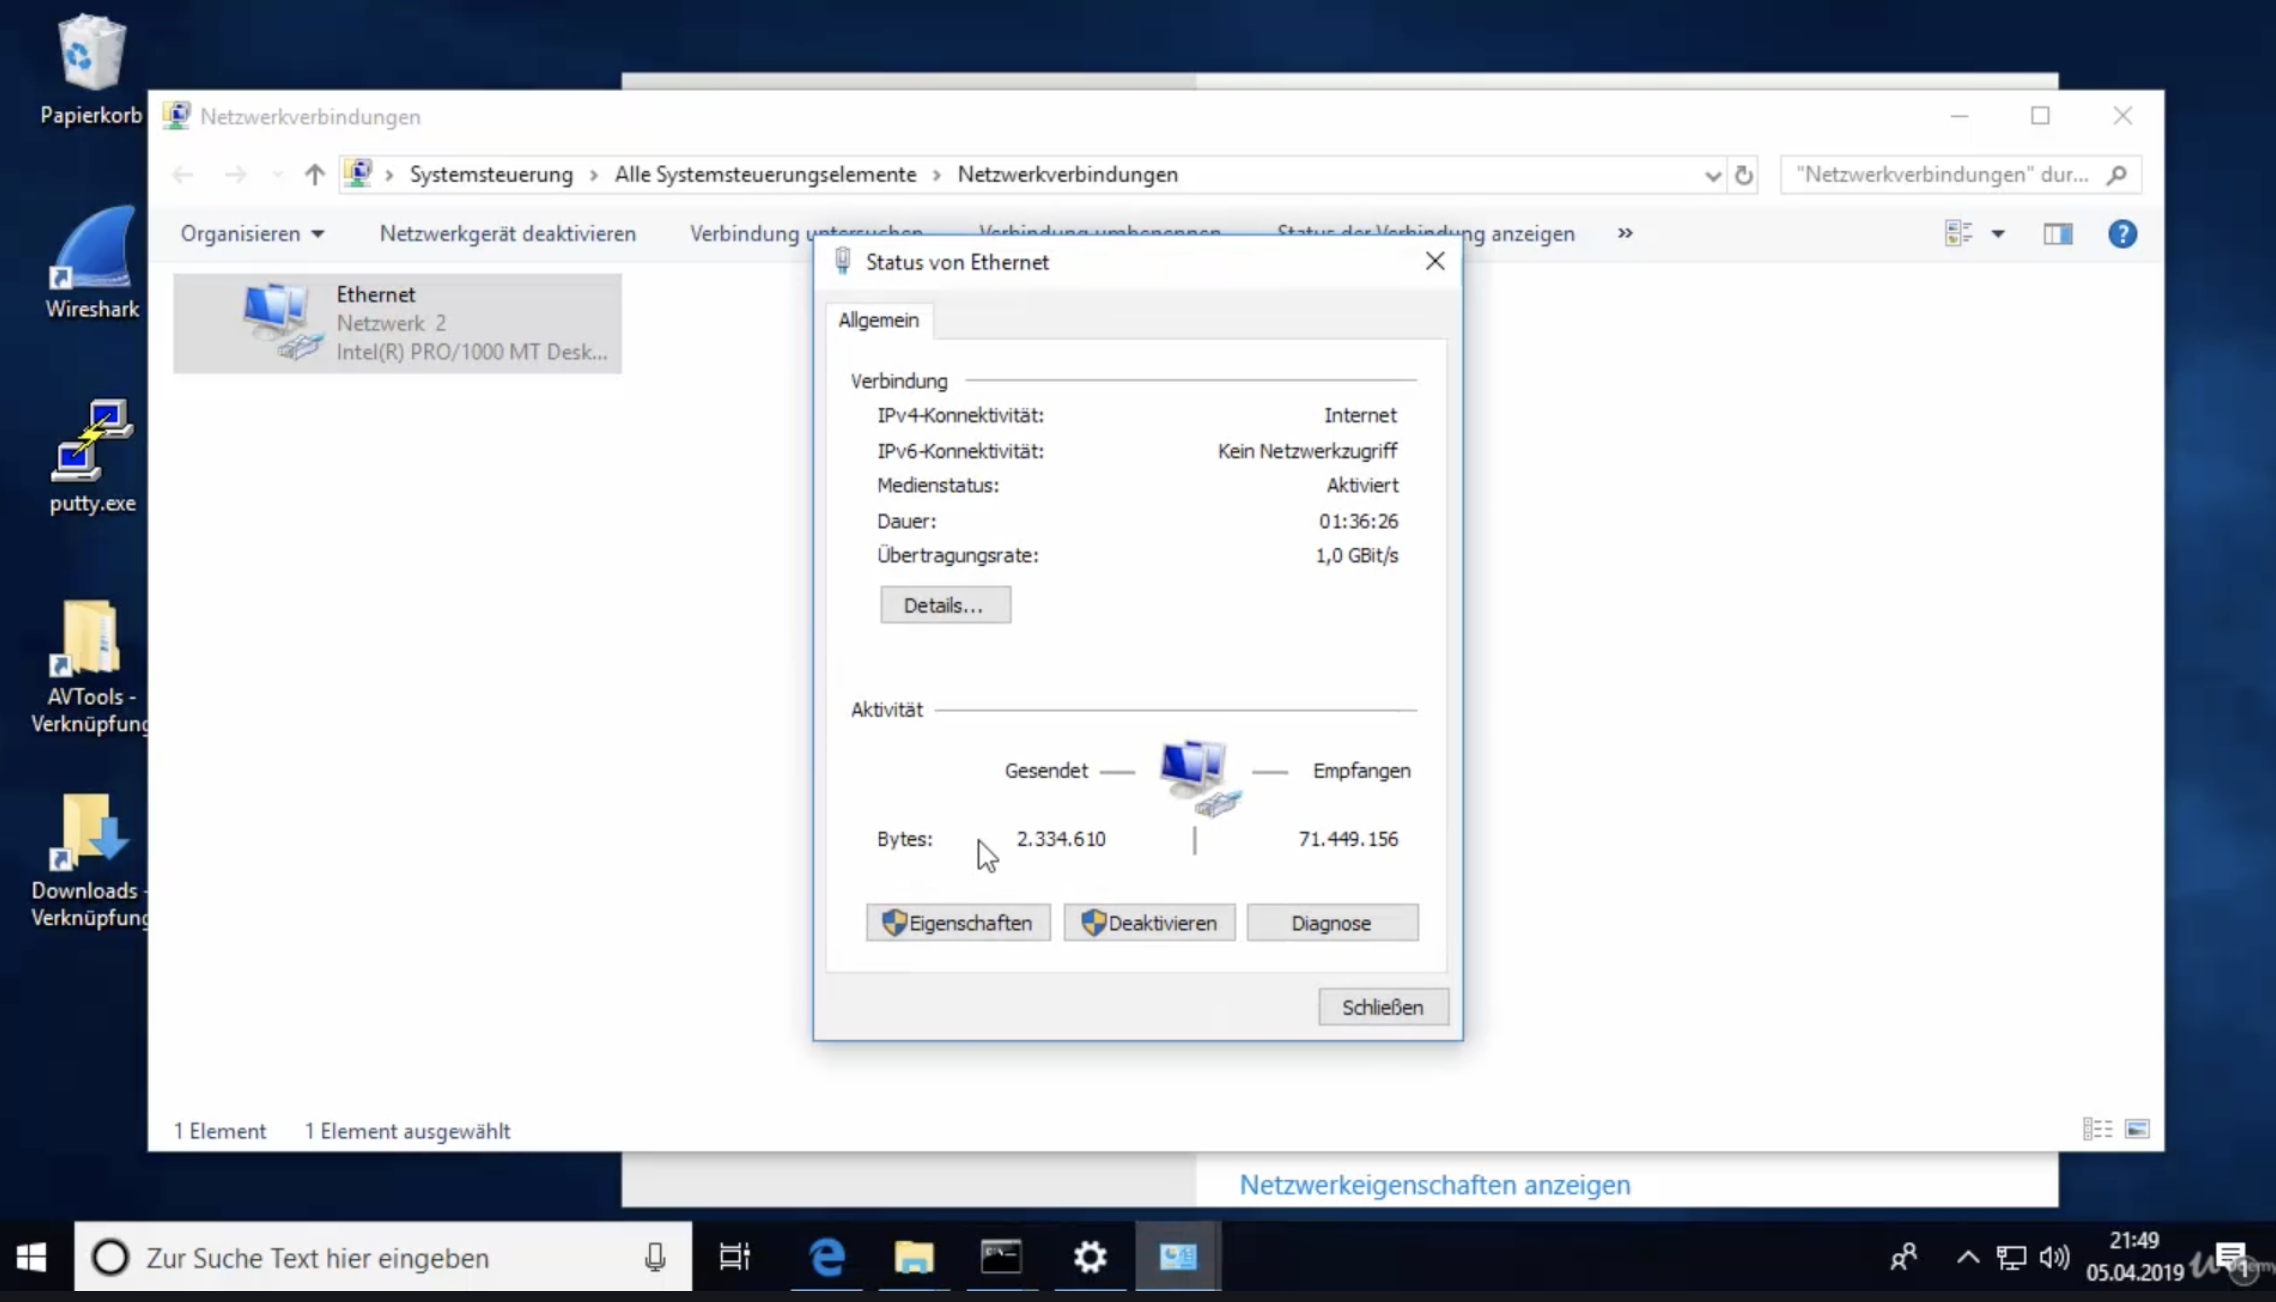Open connection Details button

click(945, 605)
